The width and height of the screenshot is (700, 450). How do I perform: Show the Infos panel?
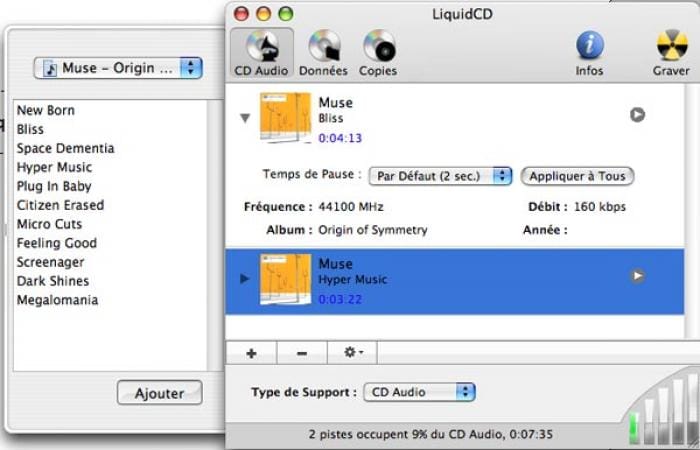coord(589,54)
